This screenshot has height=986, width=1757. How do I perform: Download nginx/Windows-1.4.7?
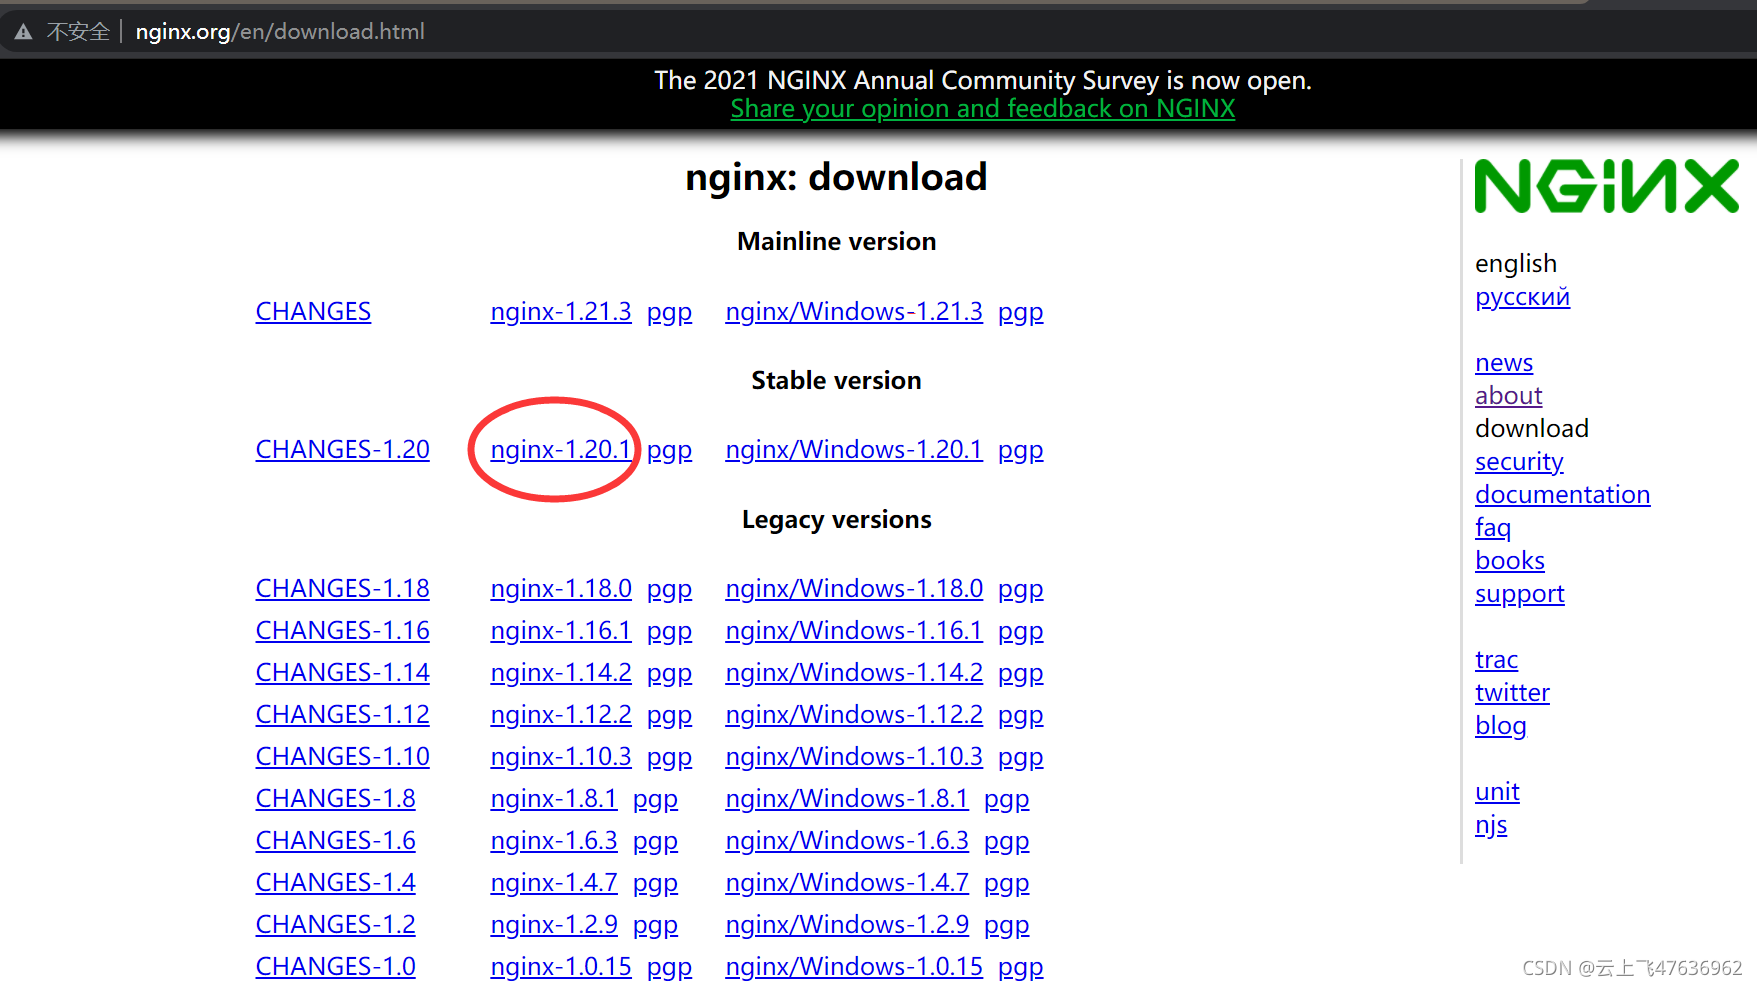point(847,883)
